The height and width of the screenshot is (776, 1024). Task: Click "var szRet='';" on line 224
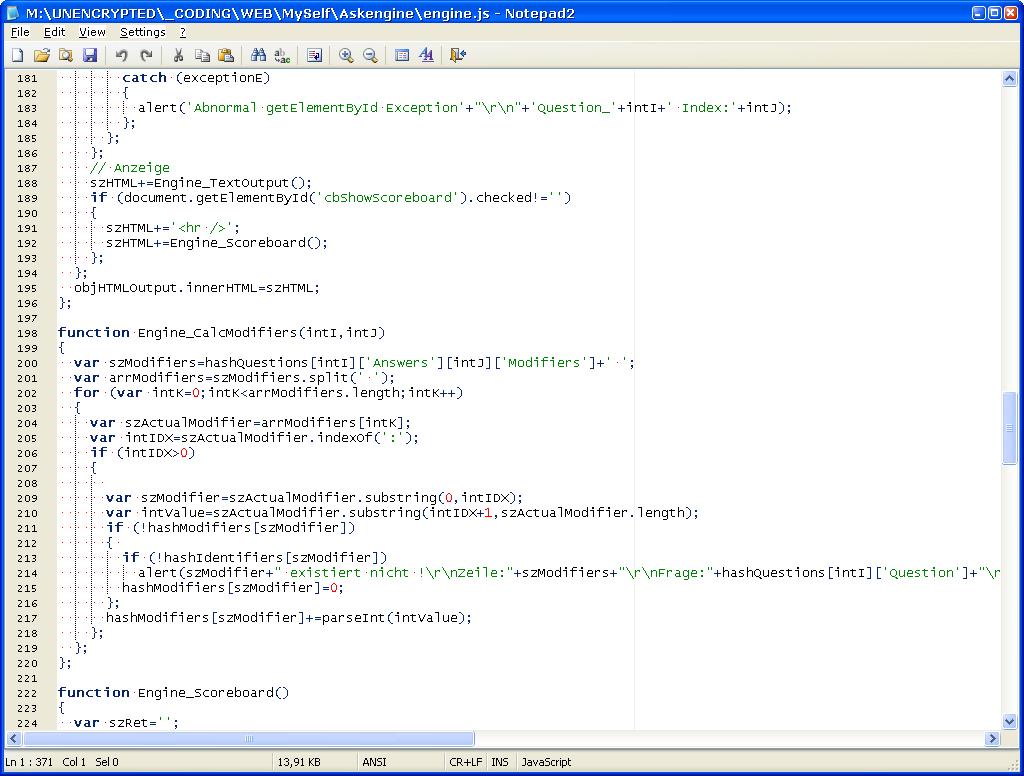pos(126,722)
